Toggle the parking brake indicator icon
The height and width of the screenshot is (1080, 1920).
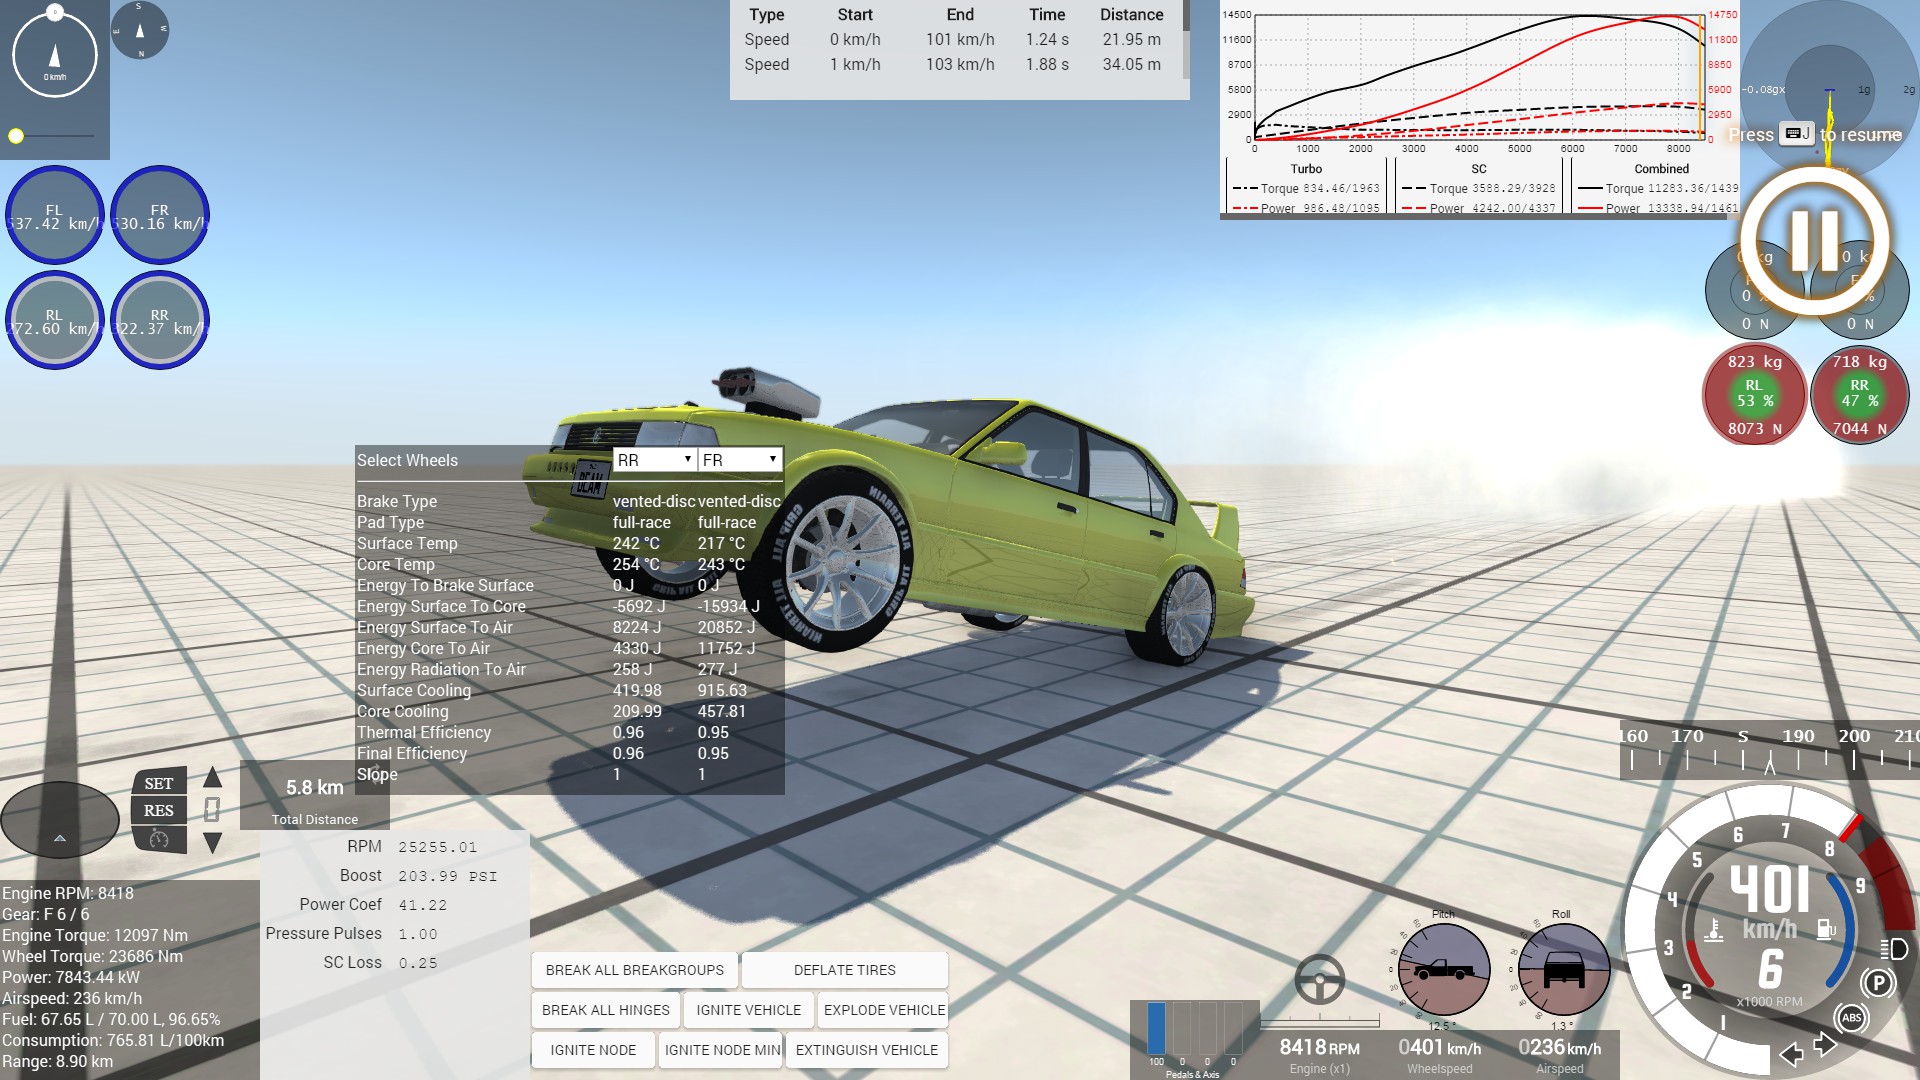(x=1878, y=983)
